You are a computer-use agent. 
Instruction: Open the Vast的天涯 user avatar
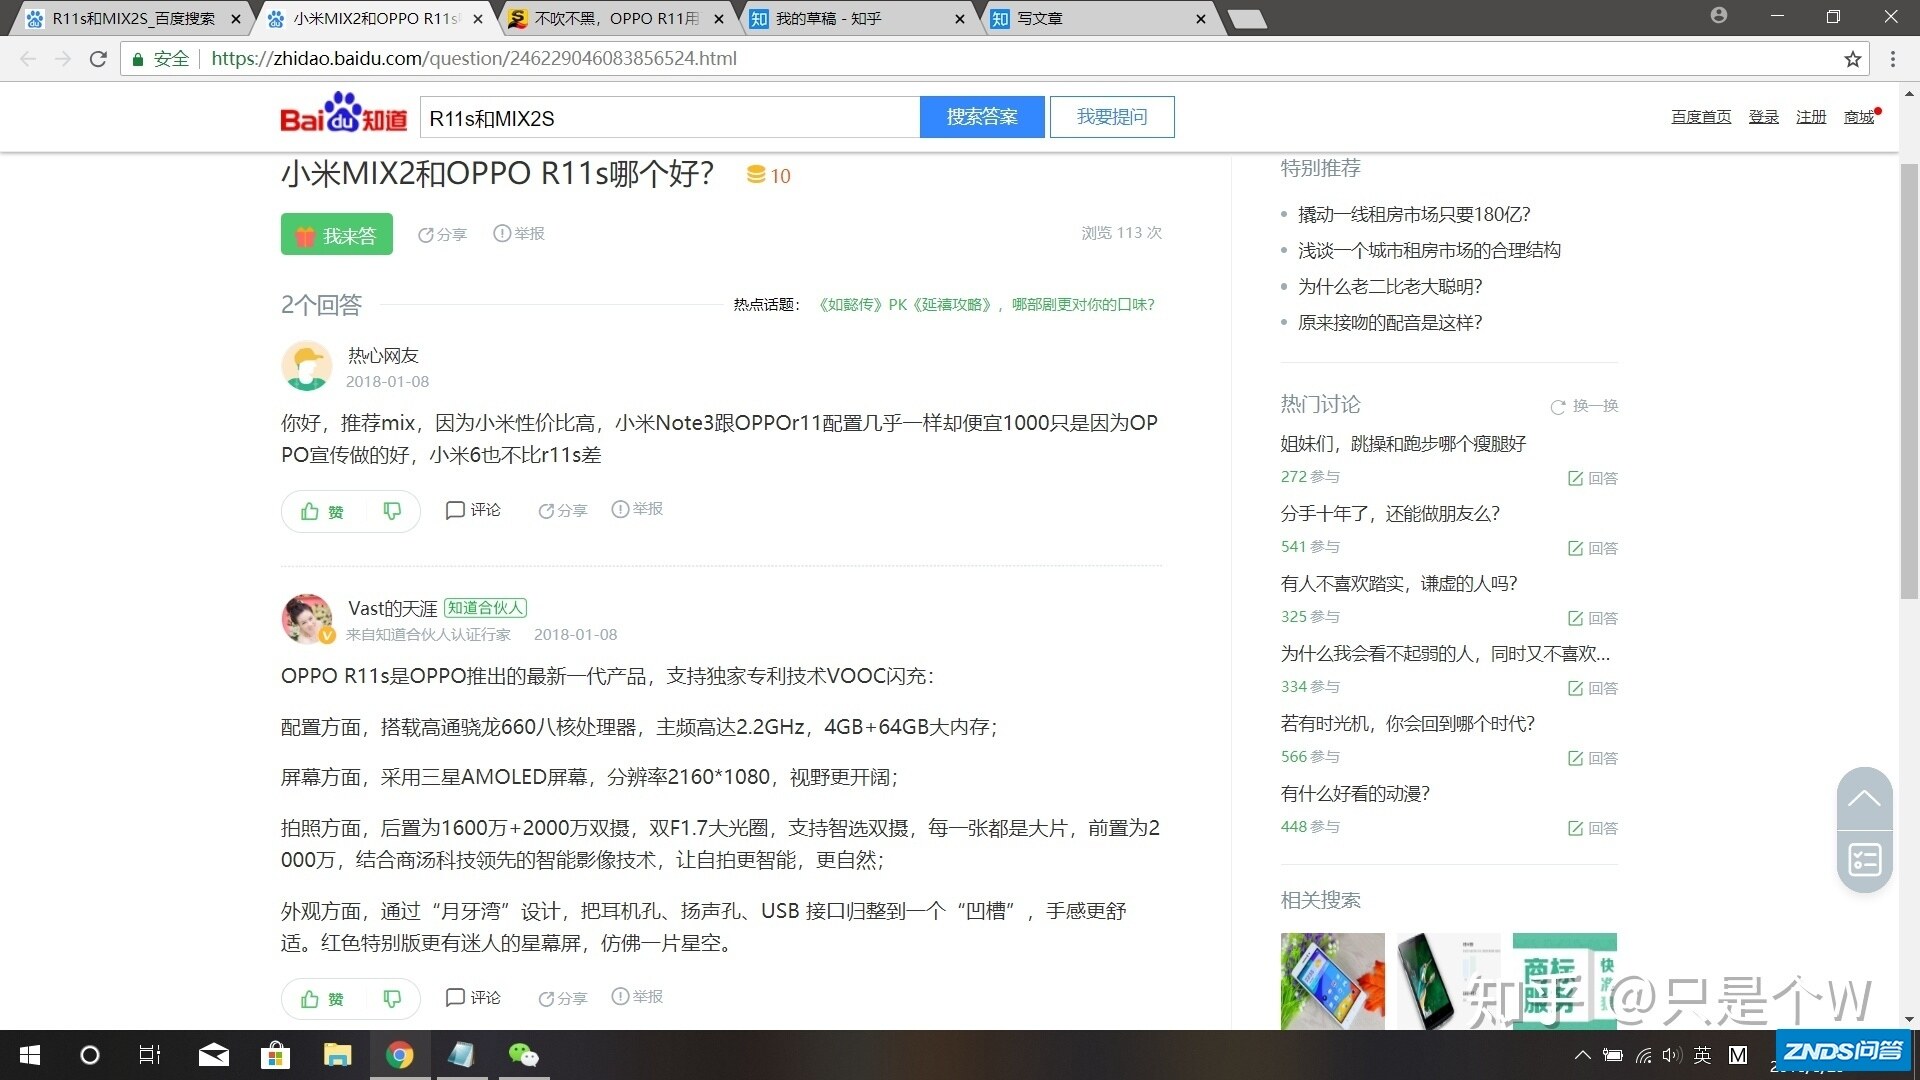[x=307, y=619]
